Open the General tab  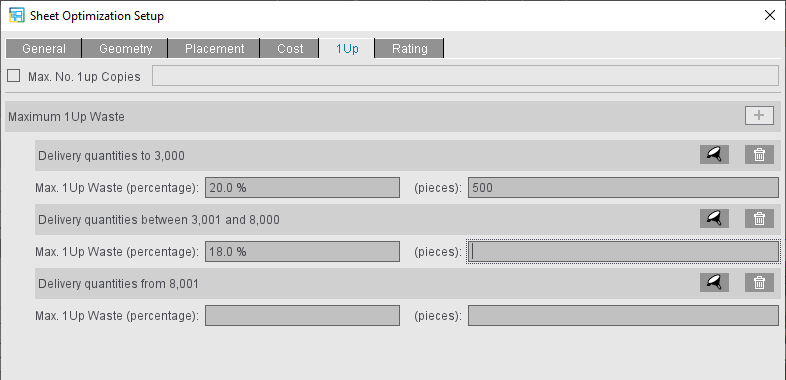[44, 49]
